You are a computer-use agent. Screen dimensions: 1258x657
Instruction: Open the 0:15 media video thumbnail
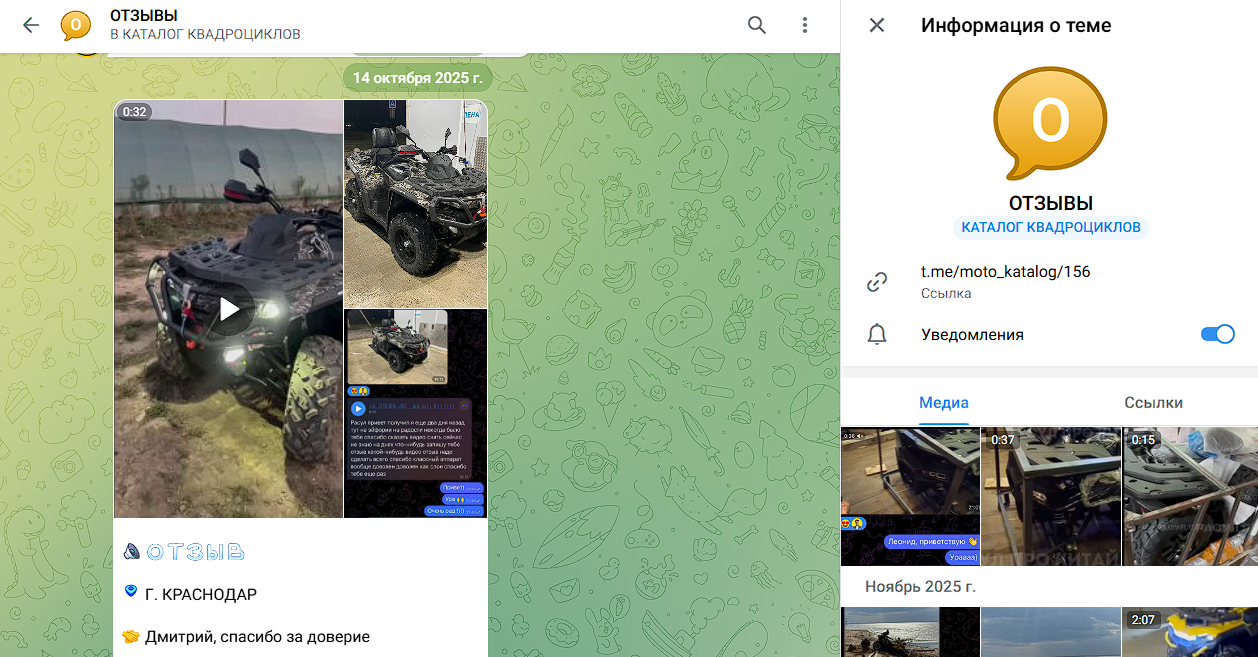1190,497
